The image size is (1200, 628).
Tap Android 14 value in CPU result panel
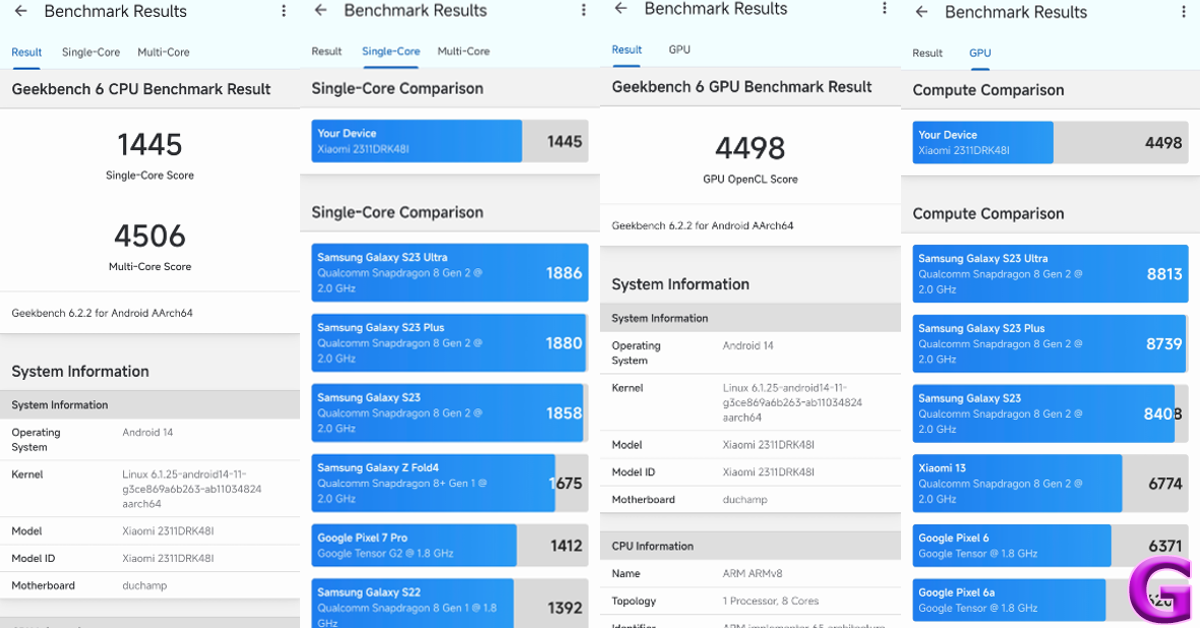point(147,433)
